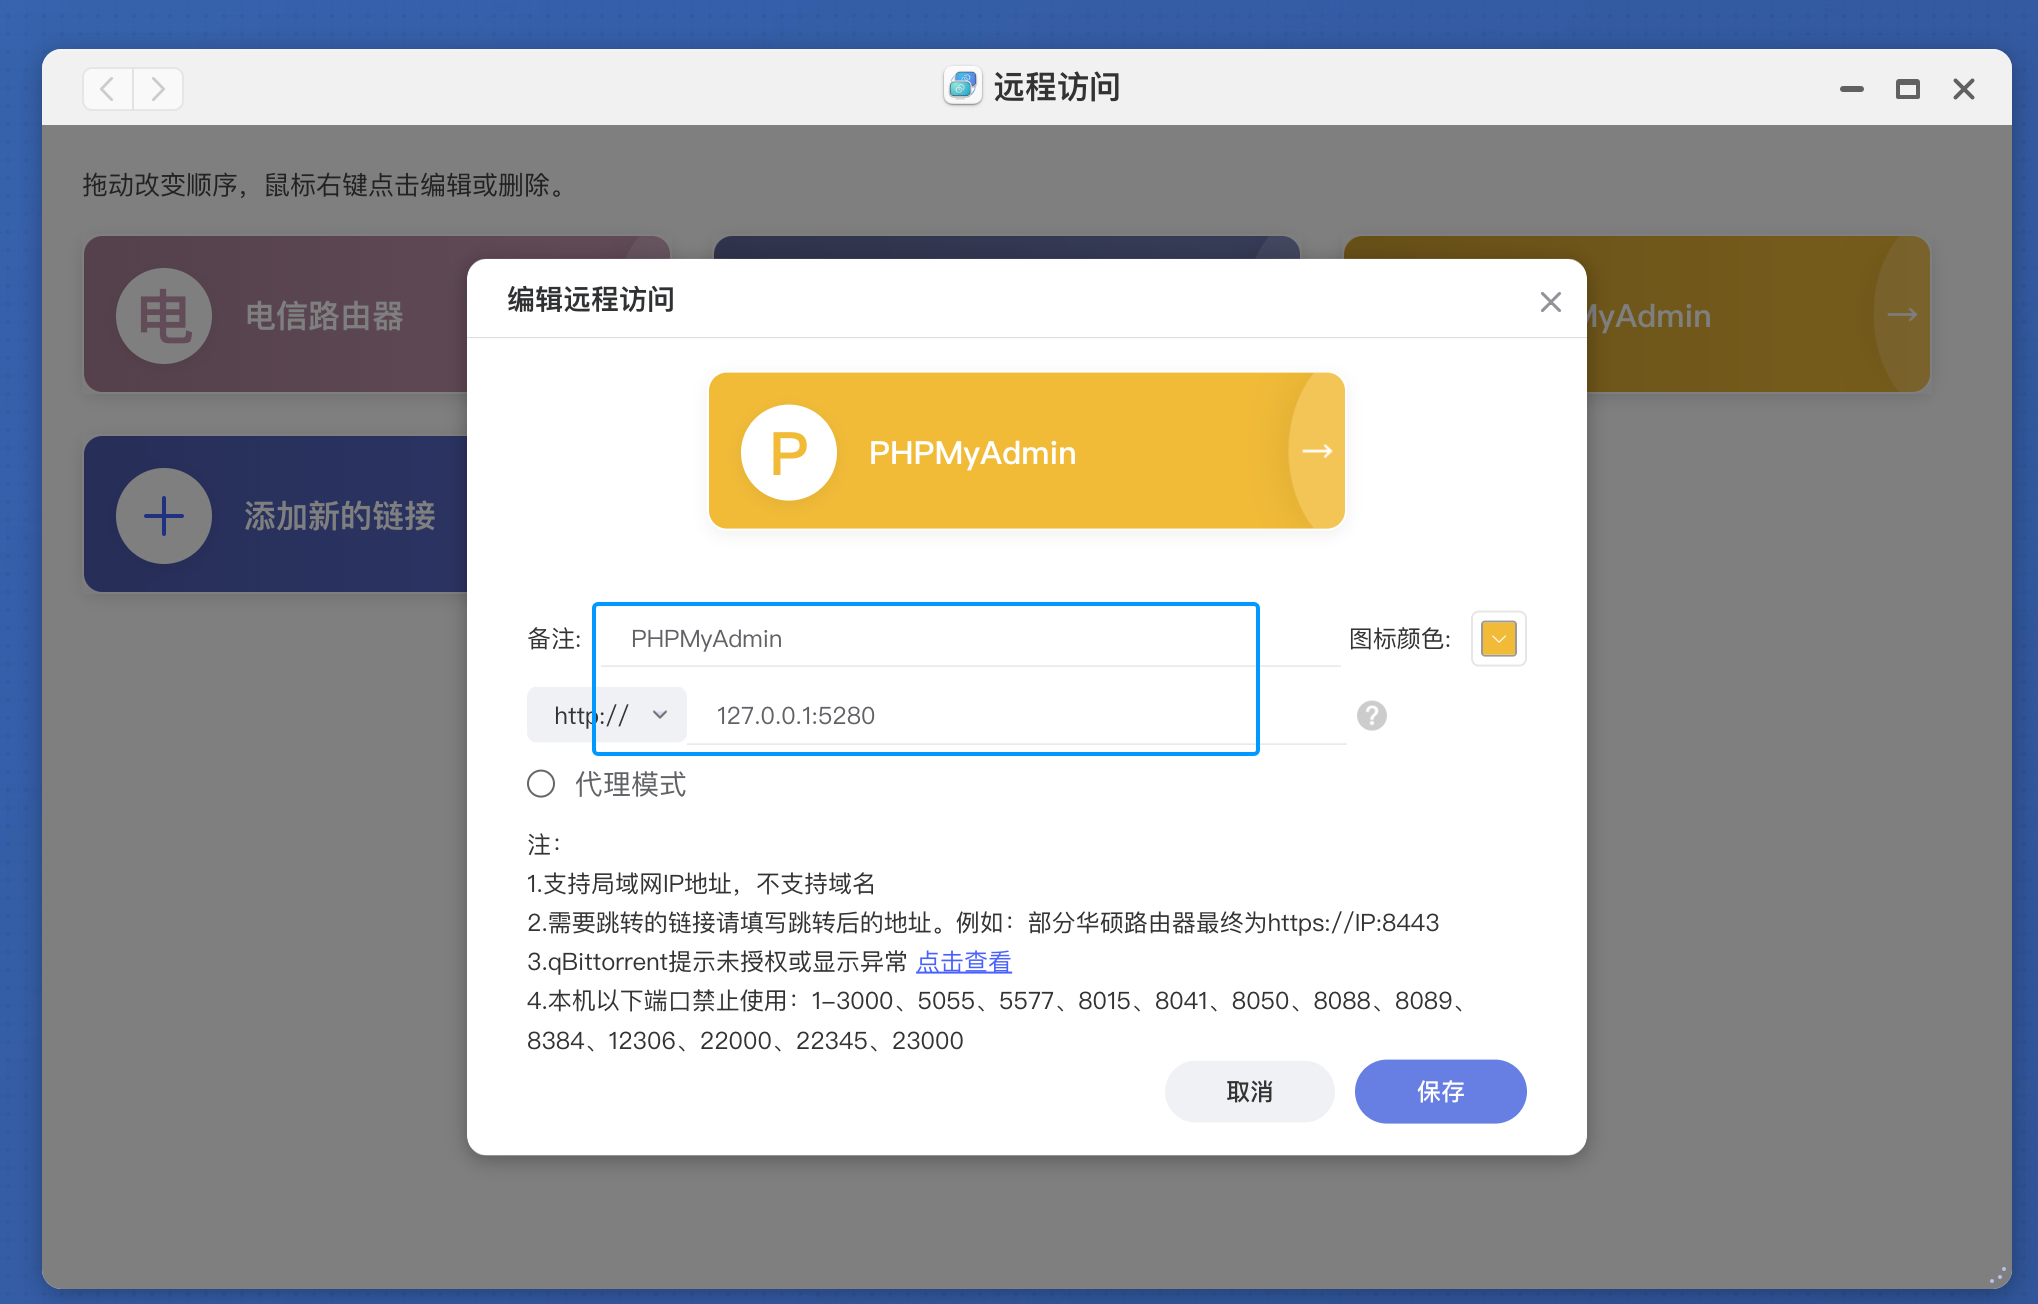The image size is (2038, 1304).
Task: Click the 远程访问 app icon in title bar
Action: [962, 87]
